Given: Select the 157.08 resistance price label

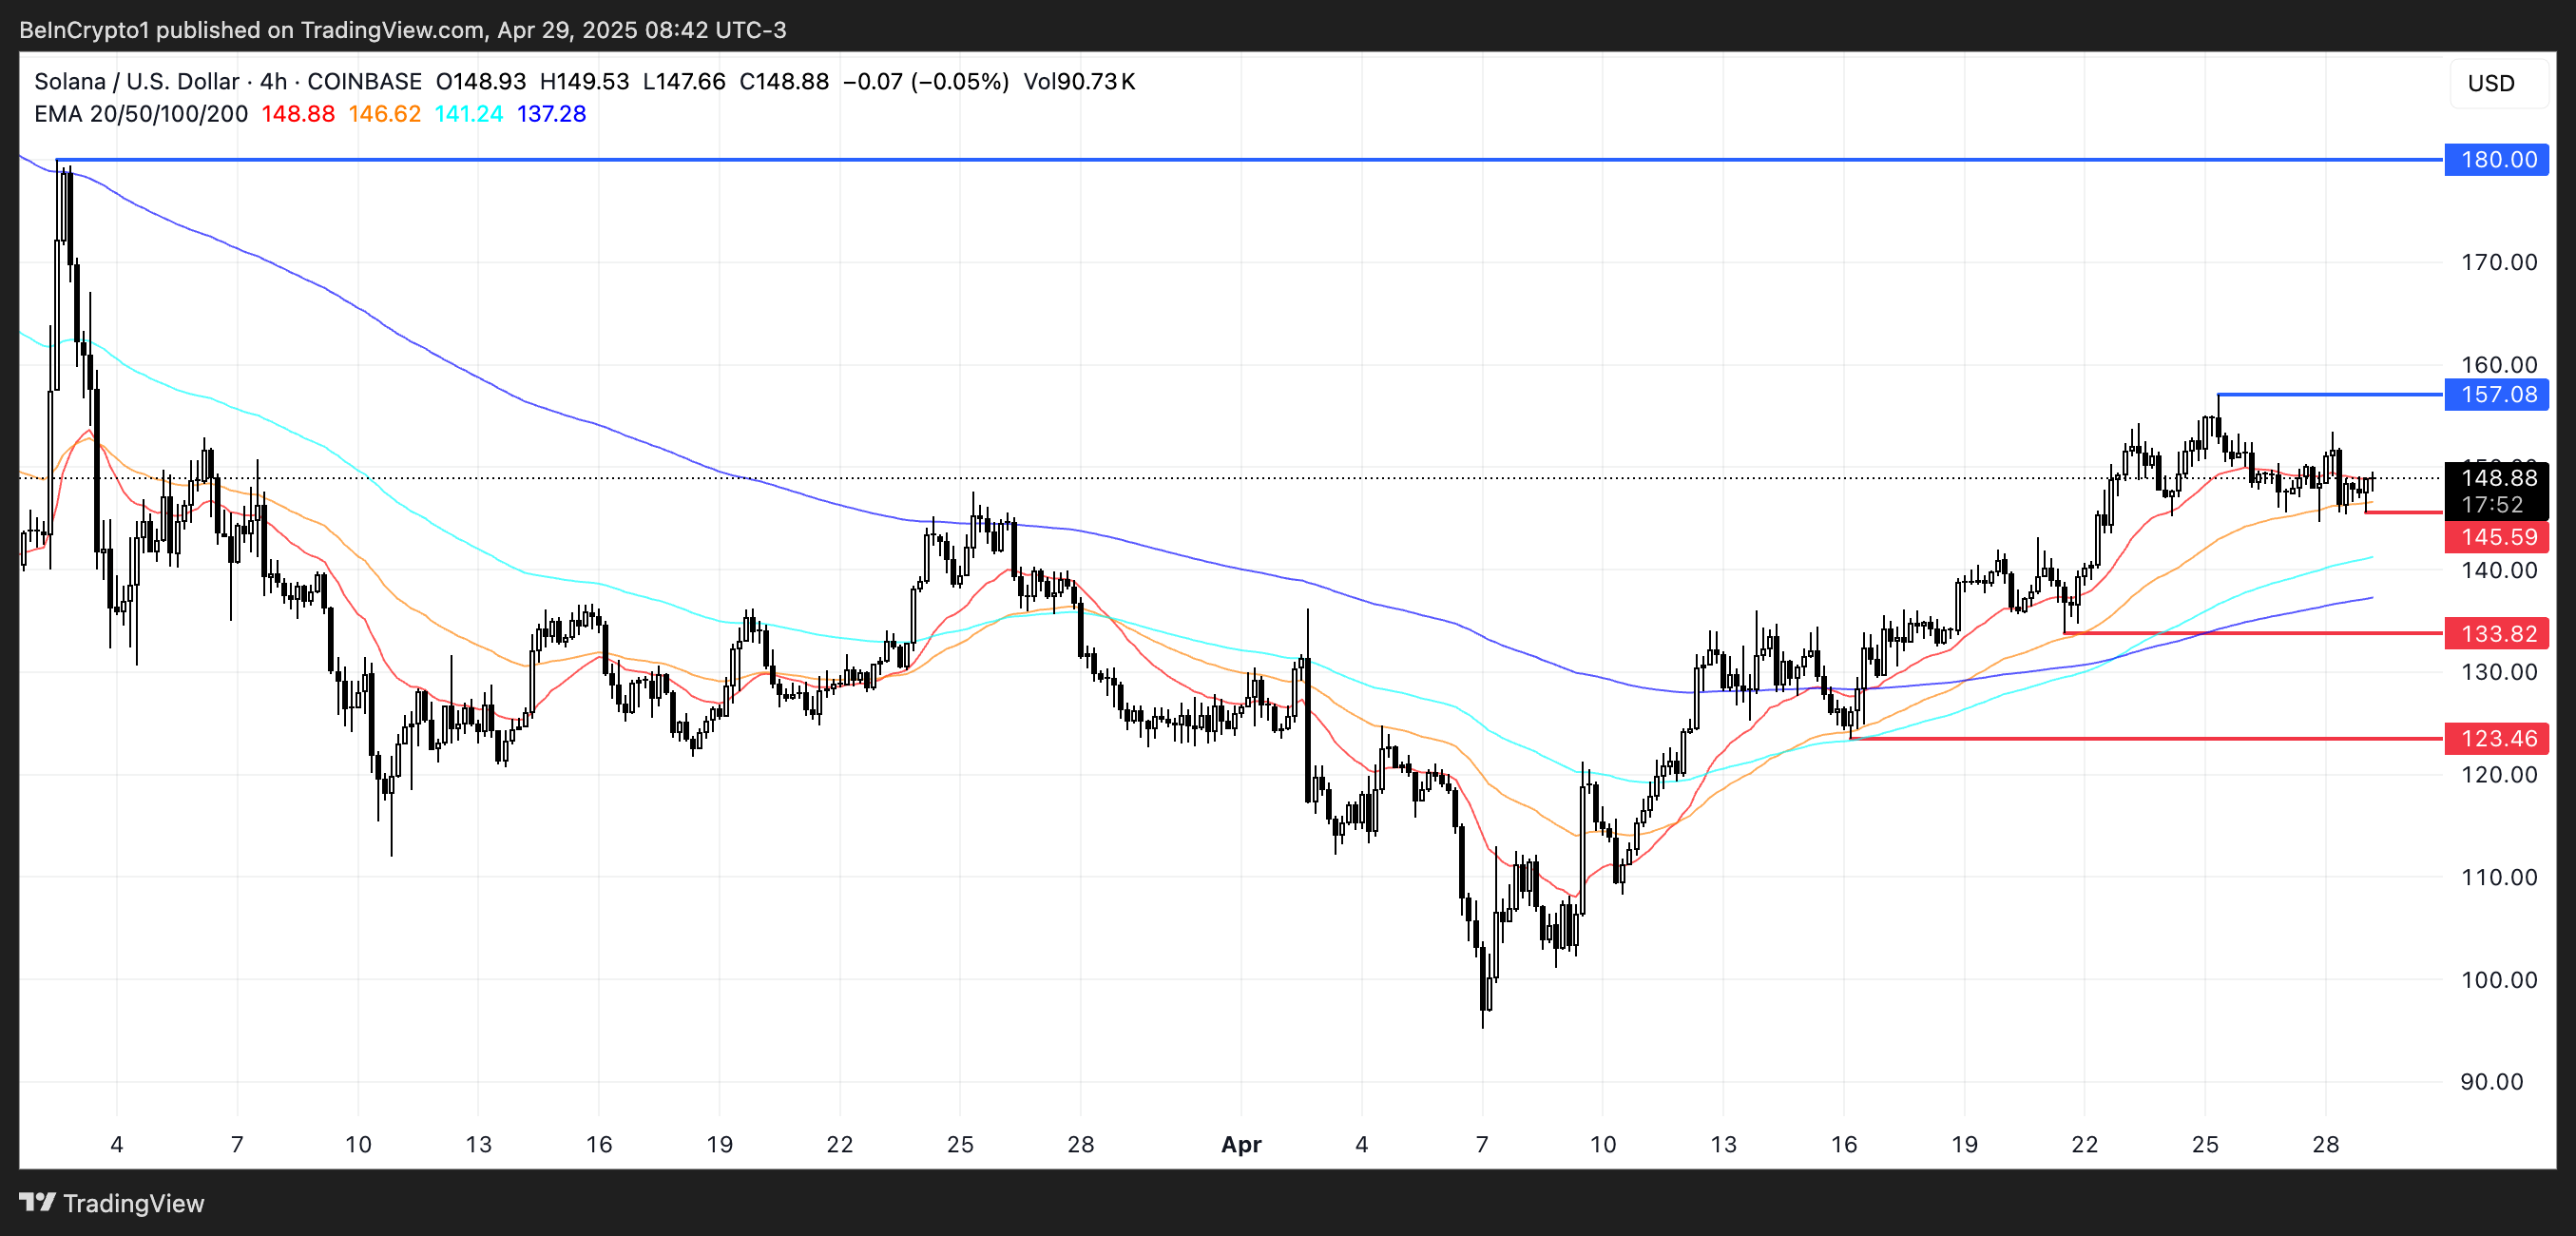Looking at the screenshot, I should click(2497, 394).
